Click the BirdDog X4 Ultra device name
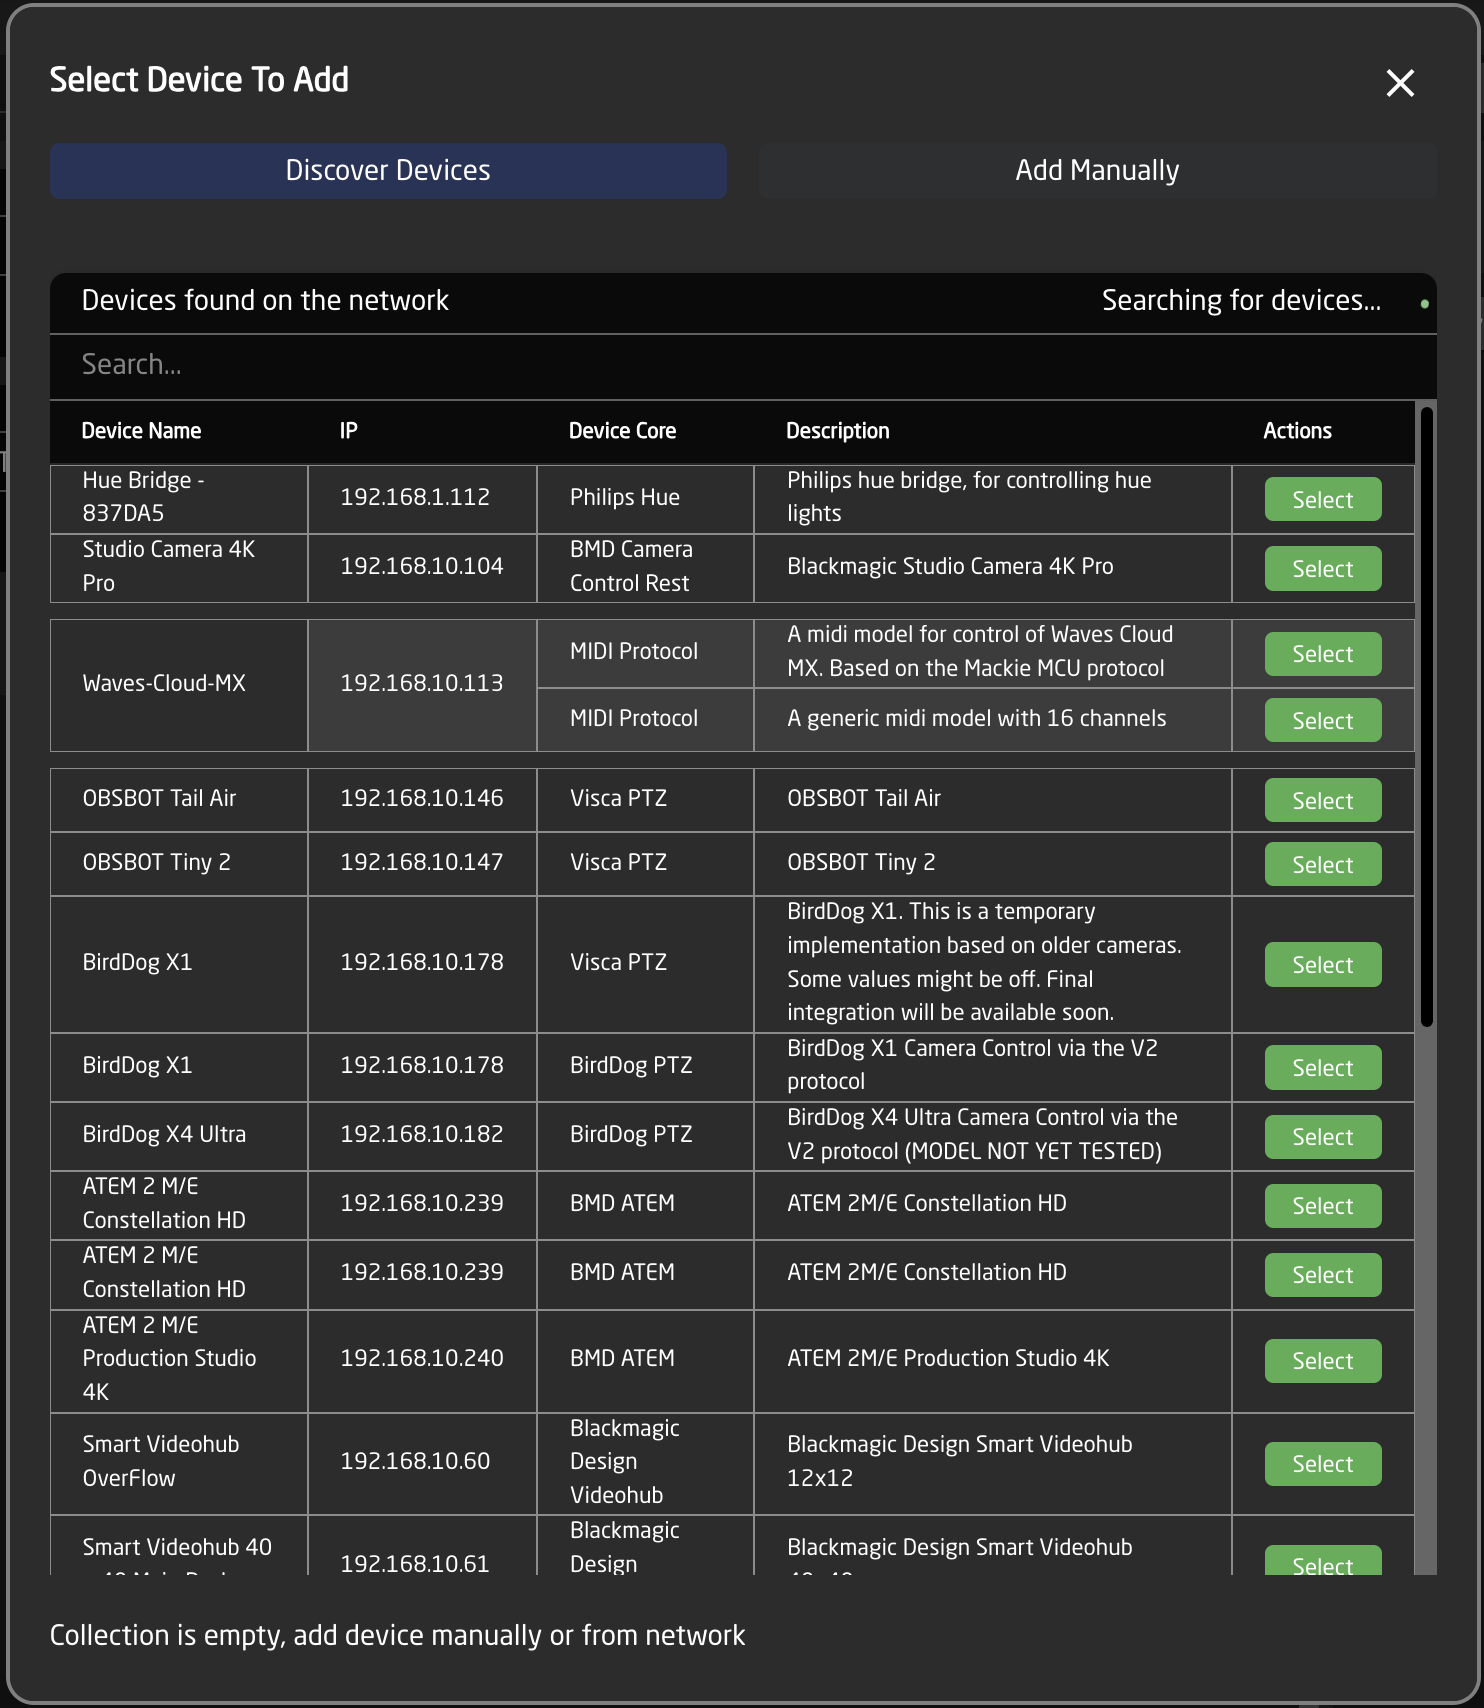This screenshot has width=1484, height=1708. click(164, 1134)
